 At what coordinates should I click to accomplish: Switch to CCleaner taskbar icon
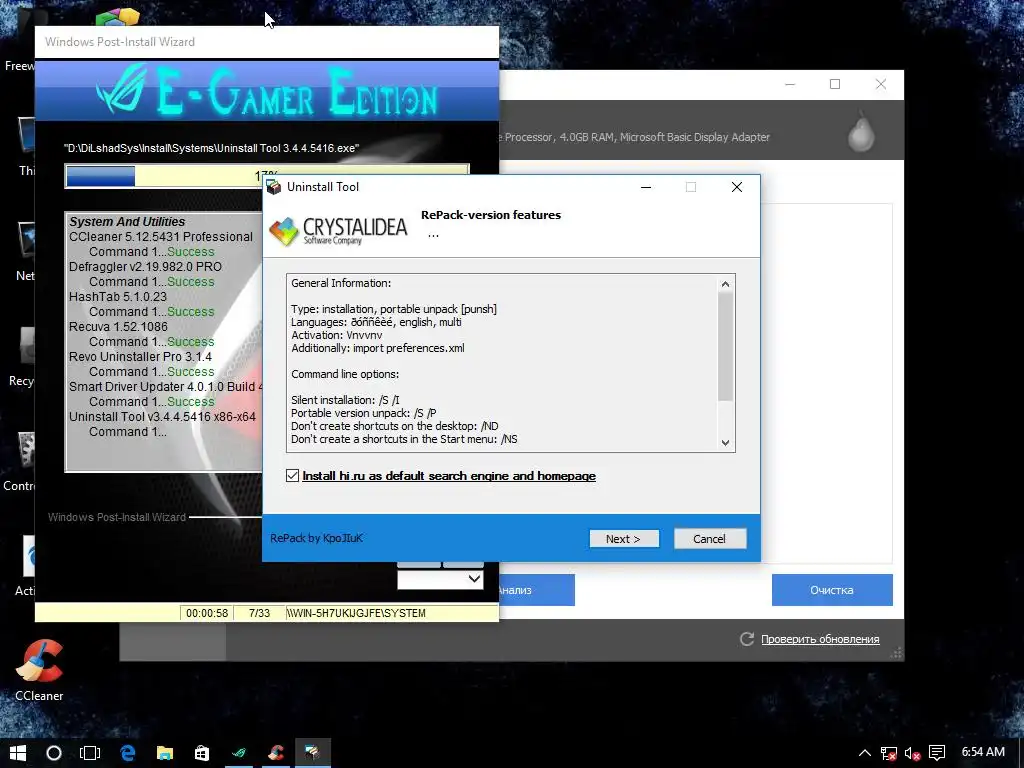(276, 752)
